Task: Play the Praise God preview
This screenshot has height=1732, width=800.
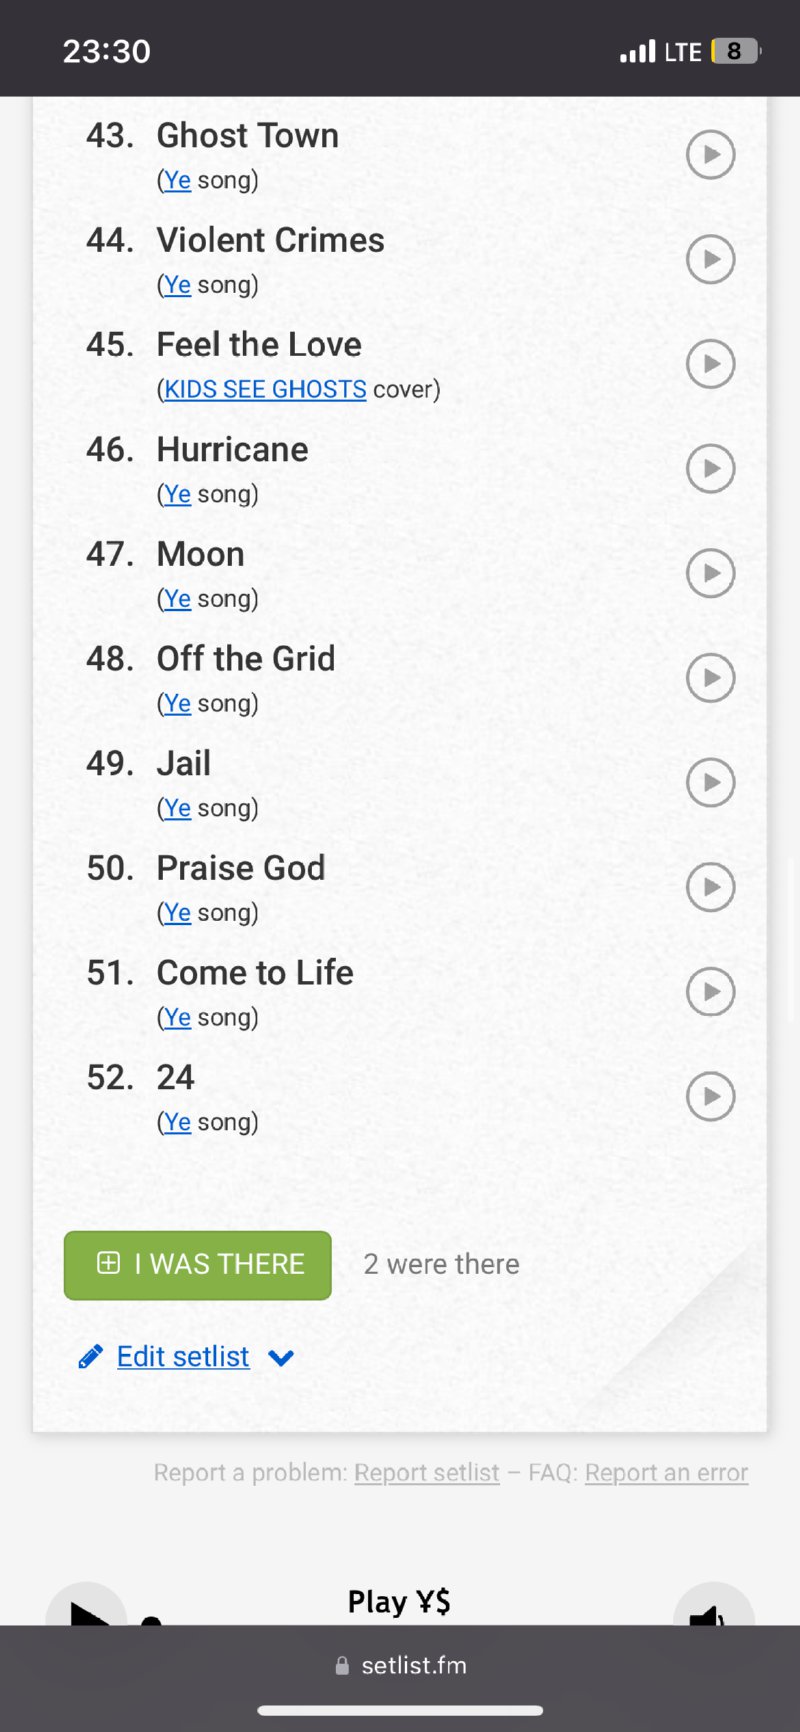Action: [710, 887]
